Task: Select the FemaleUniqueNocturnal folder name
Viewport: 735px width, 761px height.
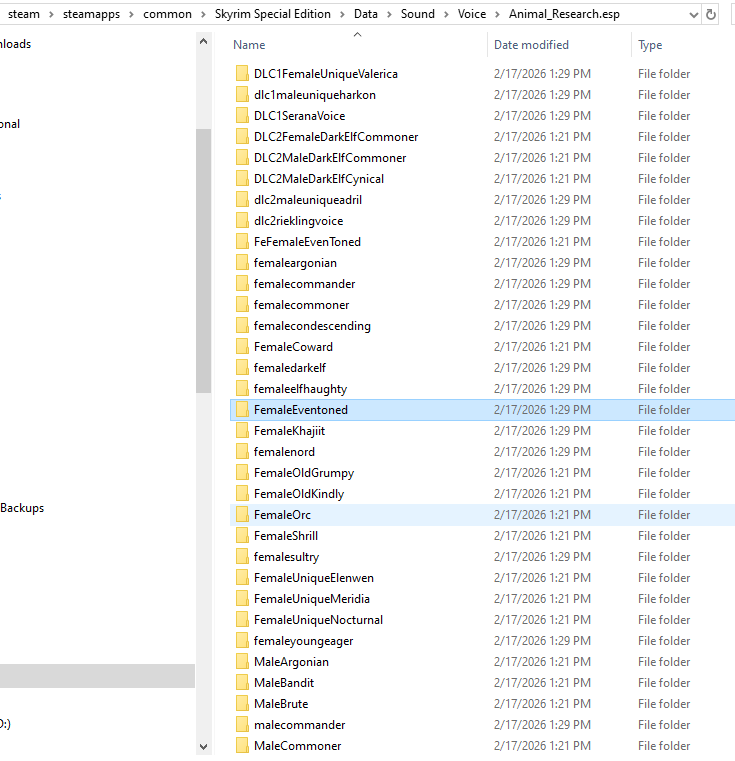Action: (x=318, y=620)
